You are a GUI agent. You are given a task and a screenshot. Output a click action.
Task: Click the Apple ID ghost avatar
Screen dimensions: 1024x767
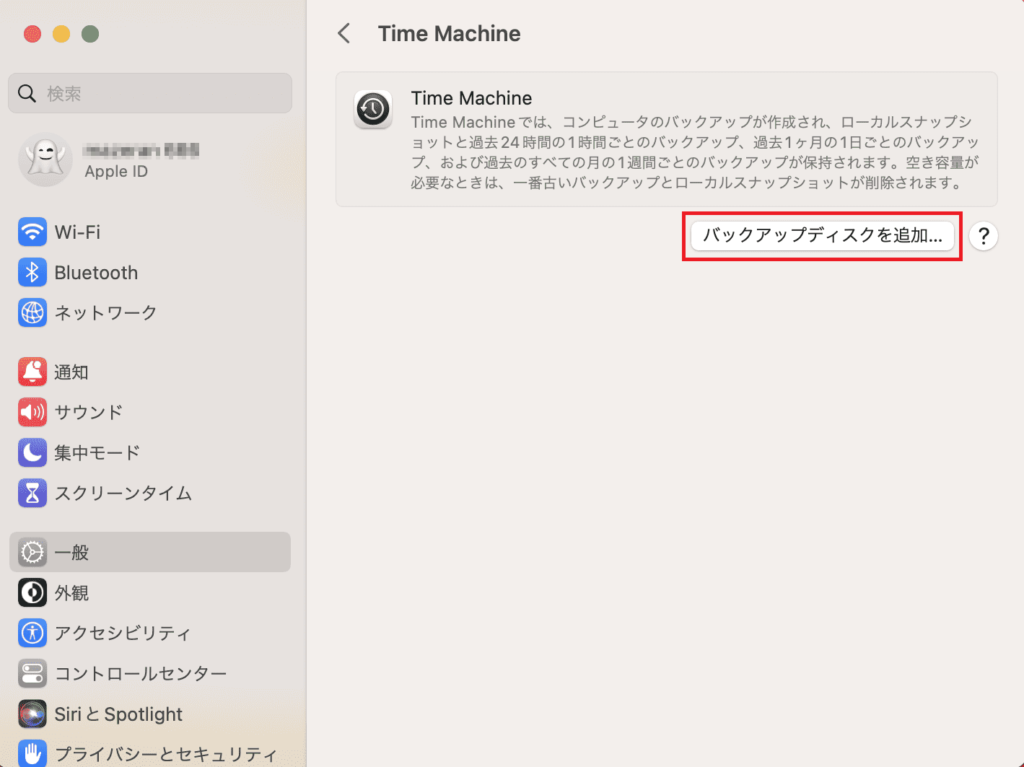[x=45, y=159]
